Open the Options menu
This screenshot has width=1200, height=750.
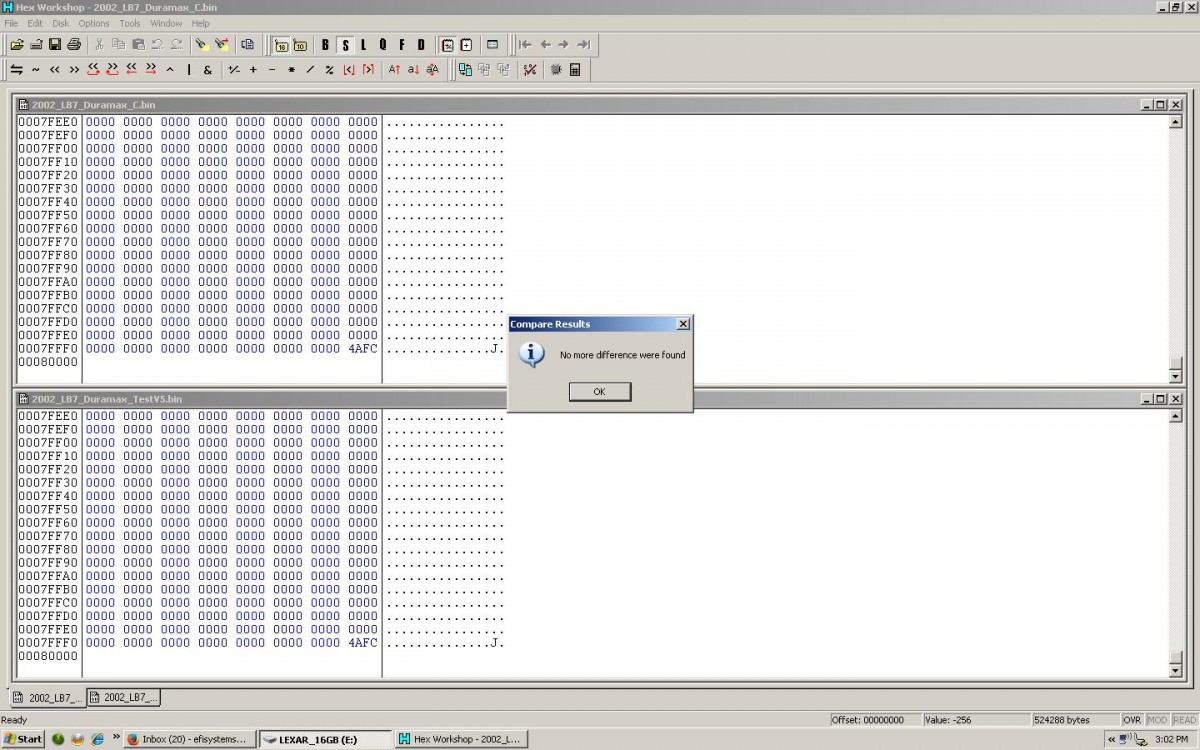pyautogui.click(x=94, y=23)
